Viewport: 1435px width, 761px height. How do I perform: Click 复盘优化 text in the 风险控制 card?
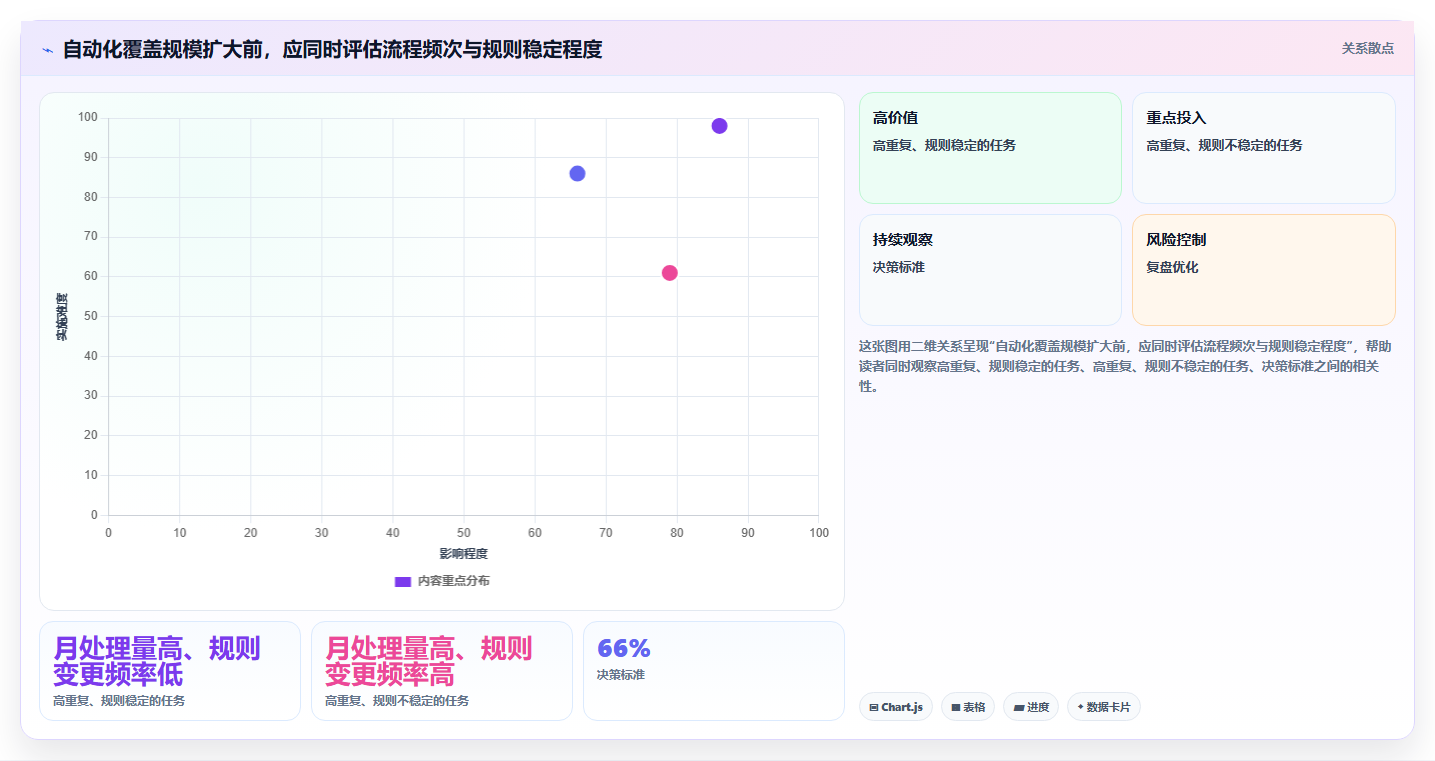[1172, 267]
